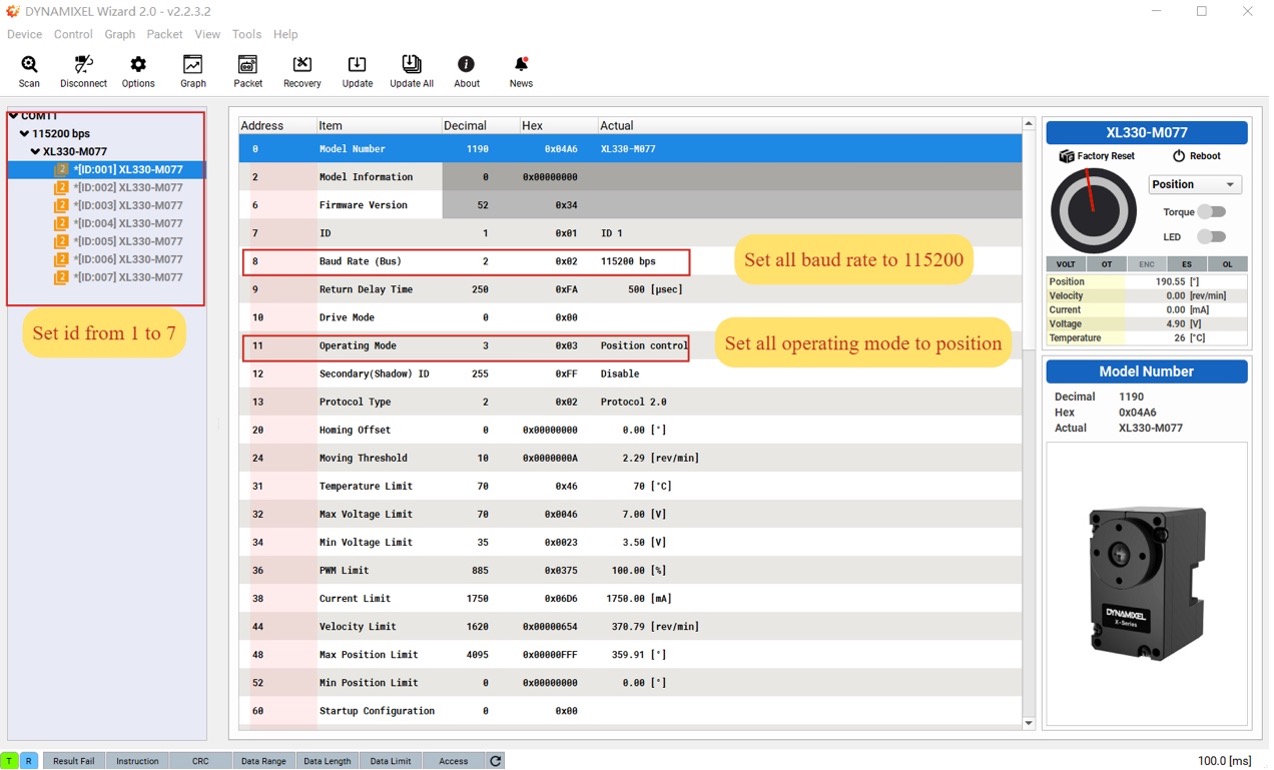Click the Instruction status button
The width and height of the screenshot is (1274, 770).
137,761
